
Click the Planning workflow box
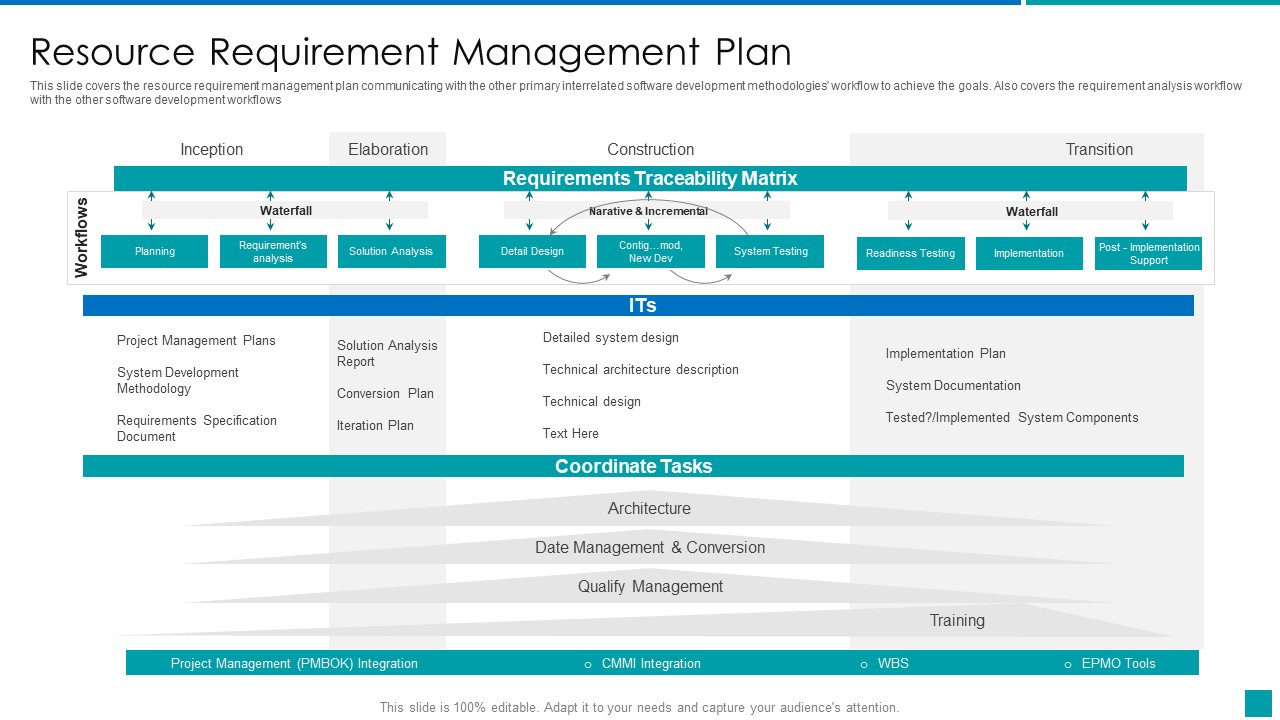(155, 251)
